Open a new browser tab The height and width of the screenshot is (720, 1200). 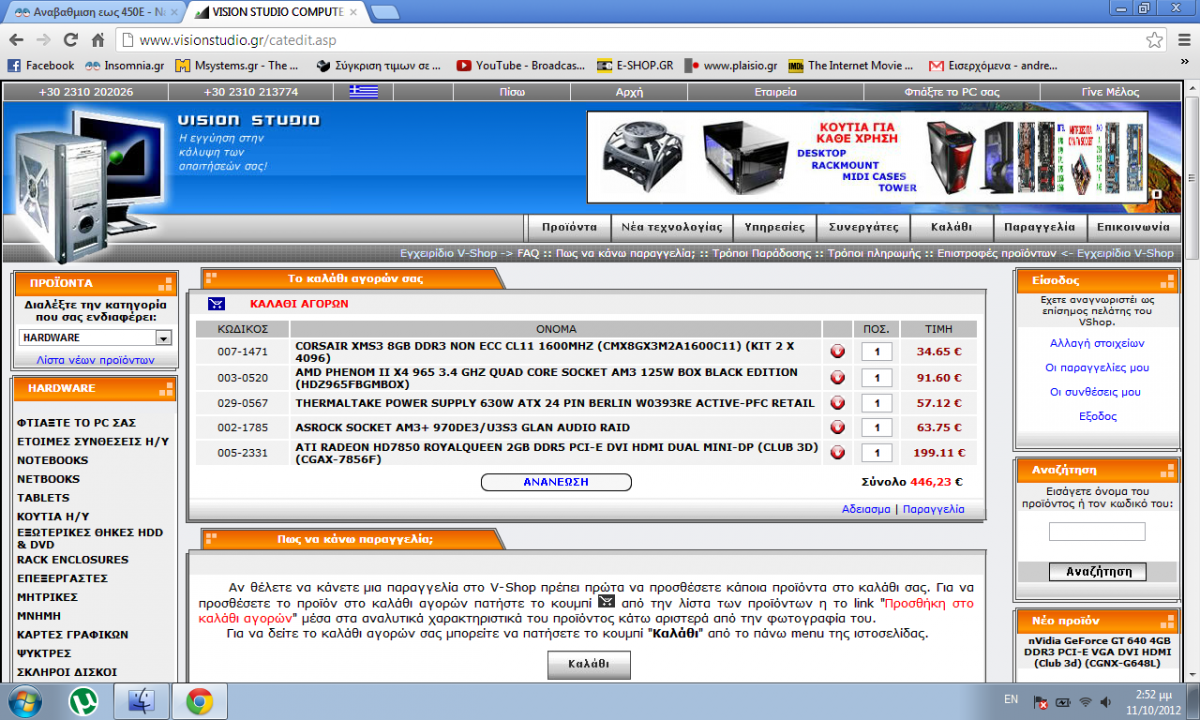(385, 12)
